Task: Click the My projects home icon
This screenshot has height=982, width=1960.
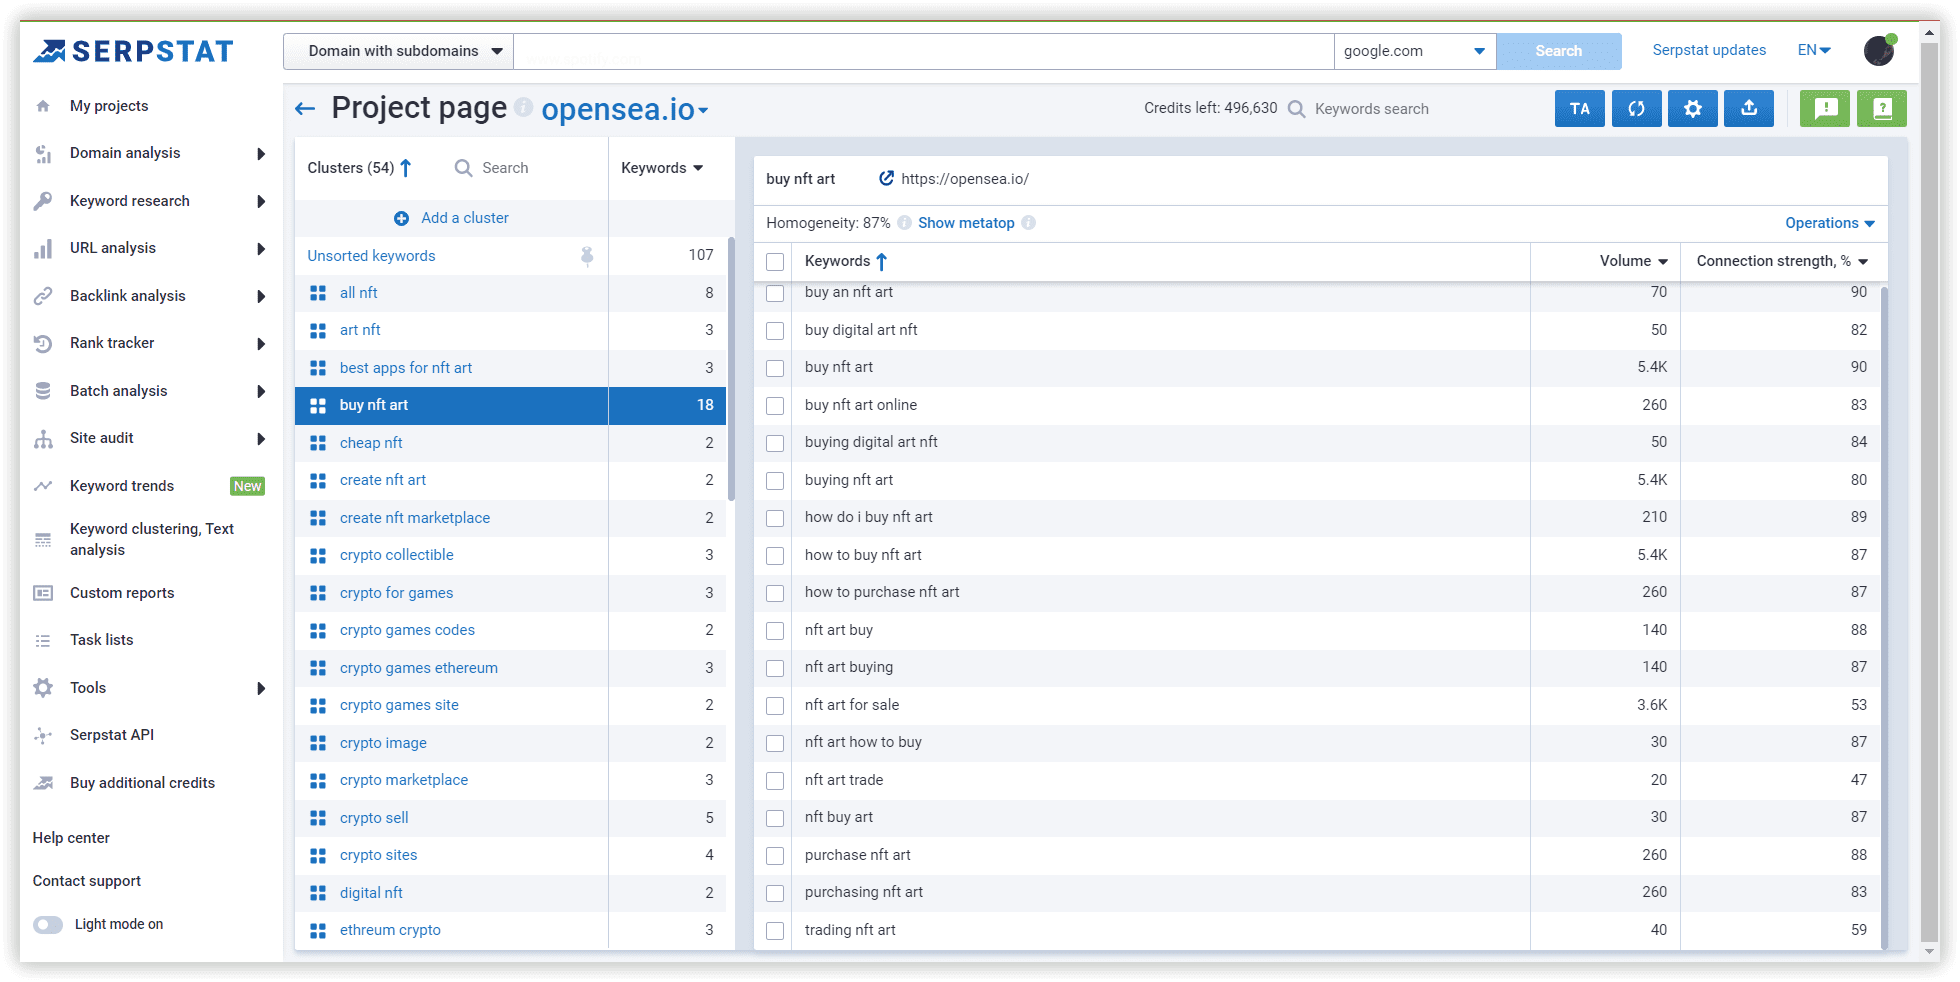Action: point(43,106)
